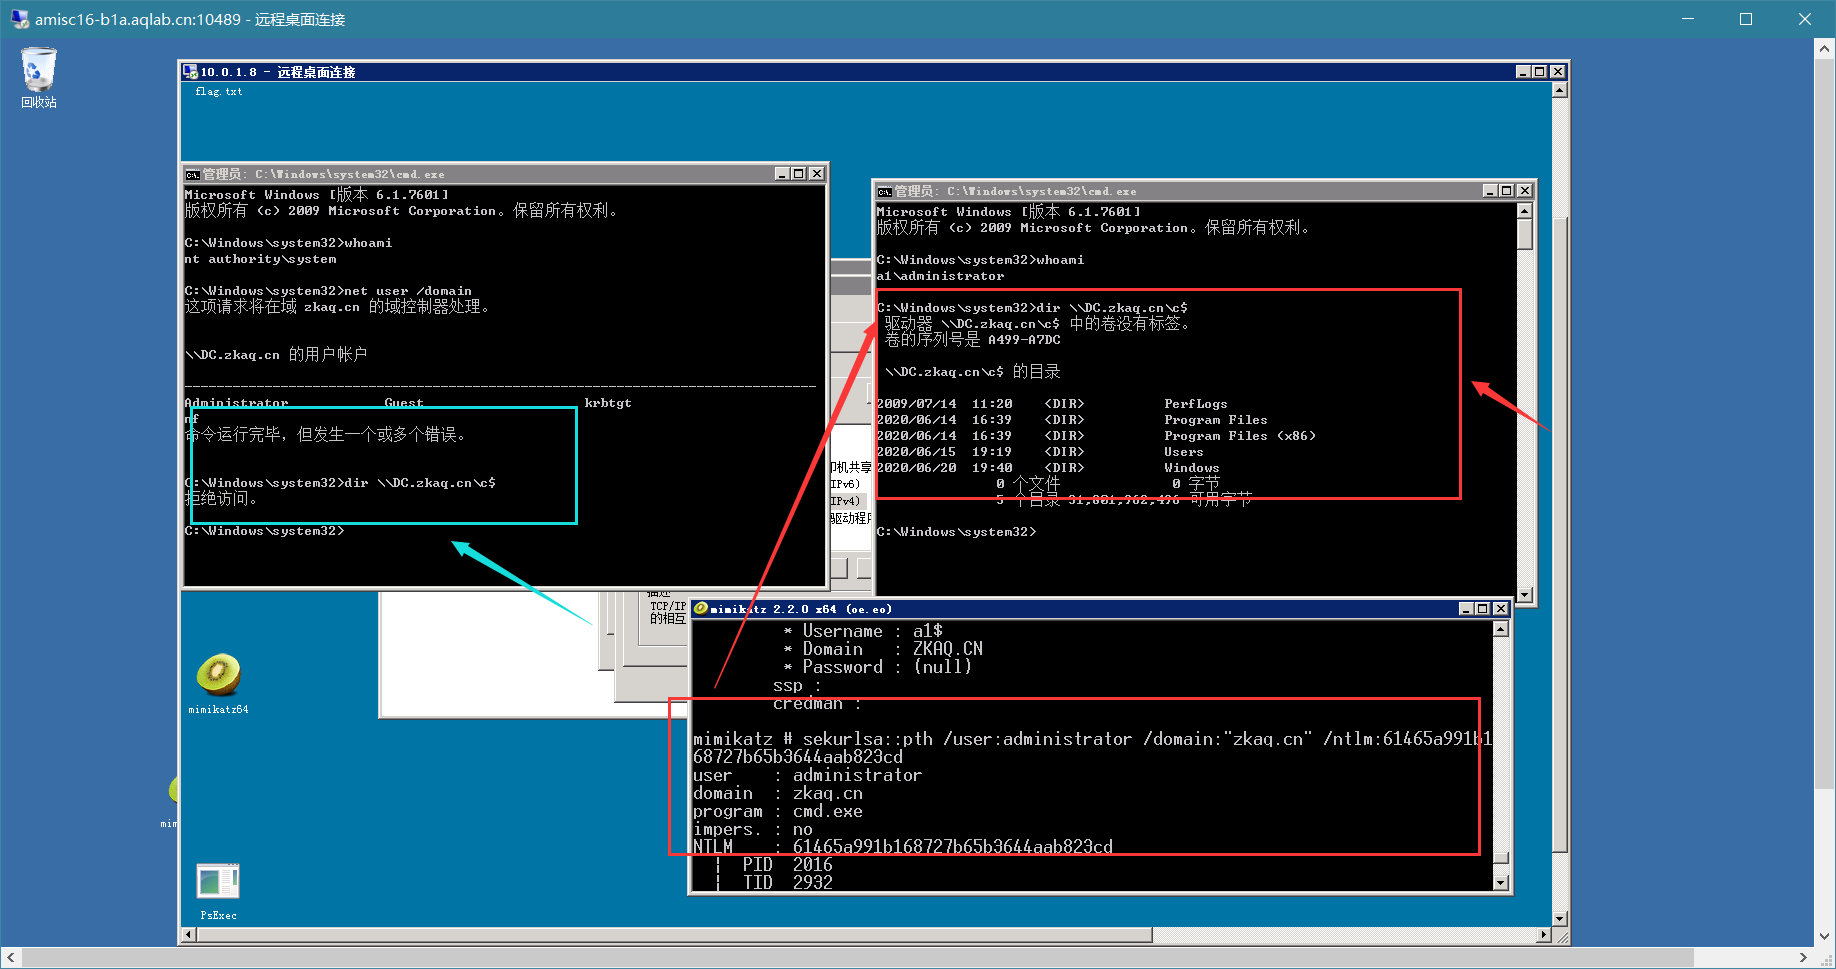Minimize the mimikatz 2.2.0 window
This screenshot has height=969, width=1836.
tap(1466, 608)
